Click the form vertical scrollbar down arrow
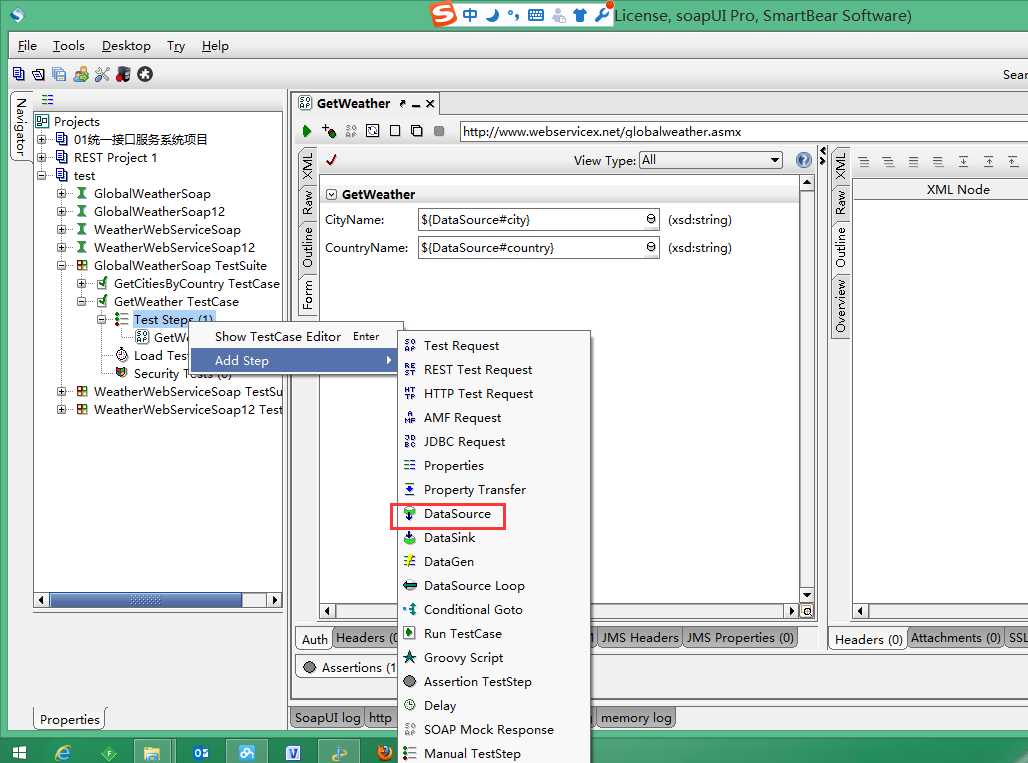Image resolution: width=1028 pixels, height=763 pixels. click(807, 595)
